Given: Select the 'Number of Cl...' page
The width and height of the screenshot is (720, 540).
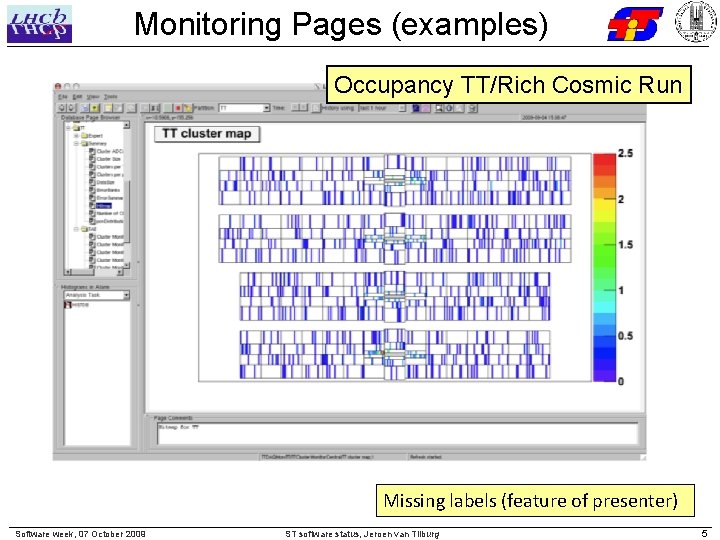Looking at the screenshot, I should (x=107, y=214).
